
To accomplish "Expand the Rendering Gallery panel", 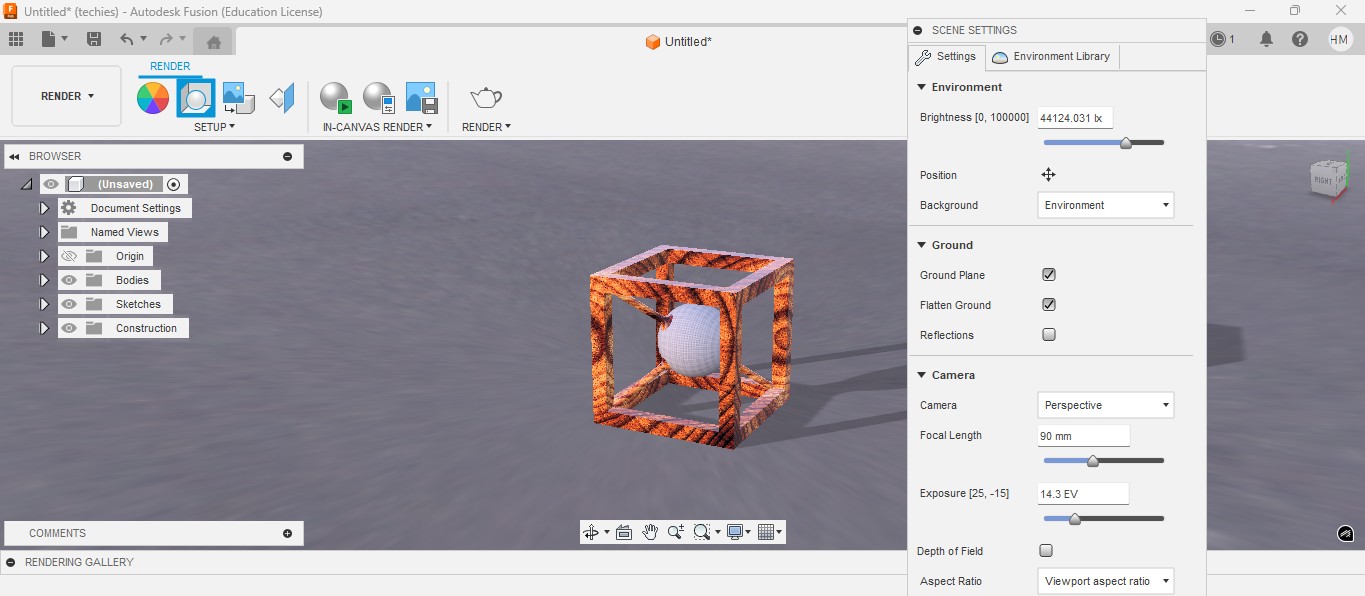I will pos(12,562).
